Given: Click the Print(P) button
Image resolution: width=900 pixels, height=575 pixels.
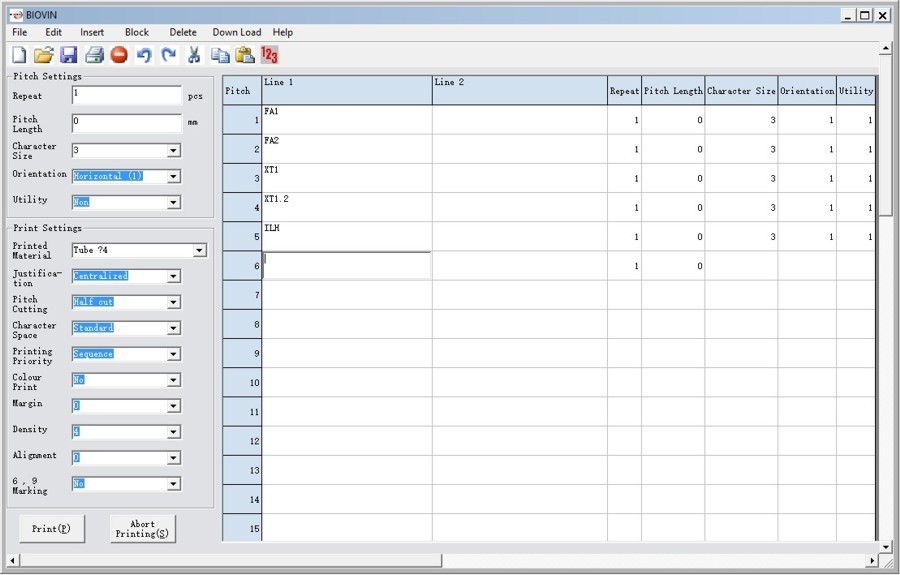Looking at the screenshot, I should (52, 529).
